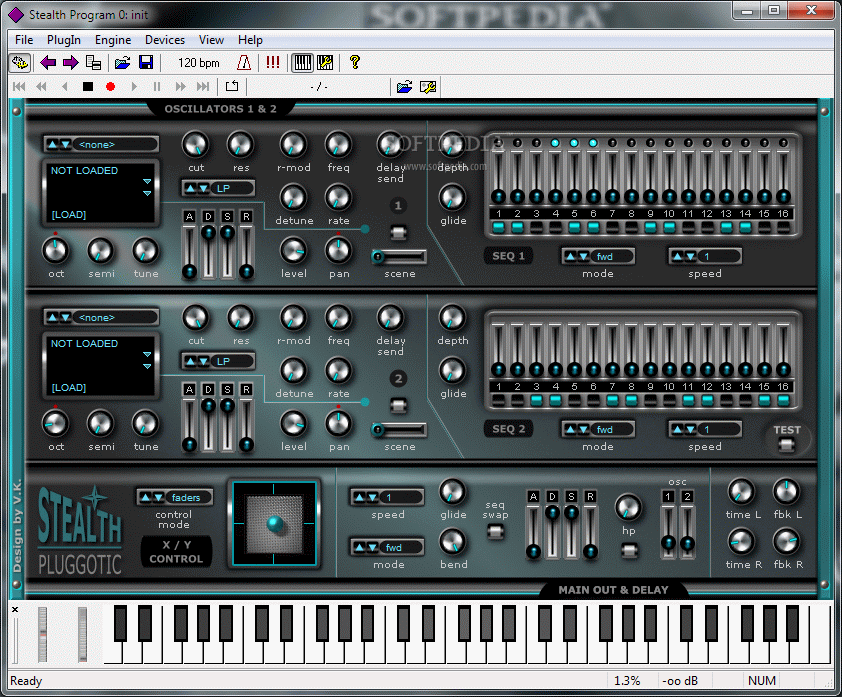842x697 pixels.
Task: Change SEQ 2 speed selector
Action: [x=705, y=429]
